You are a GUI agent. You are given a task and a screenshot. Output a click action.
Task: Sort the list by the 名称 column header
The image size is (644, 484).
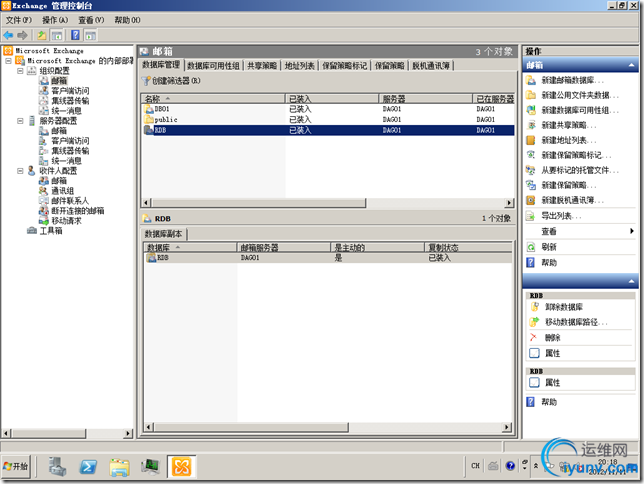click(x=213, y=99)
